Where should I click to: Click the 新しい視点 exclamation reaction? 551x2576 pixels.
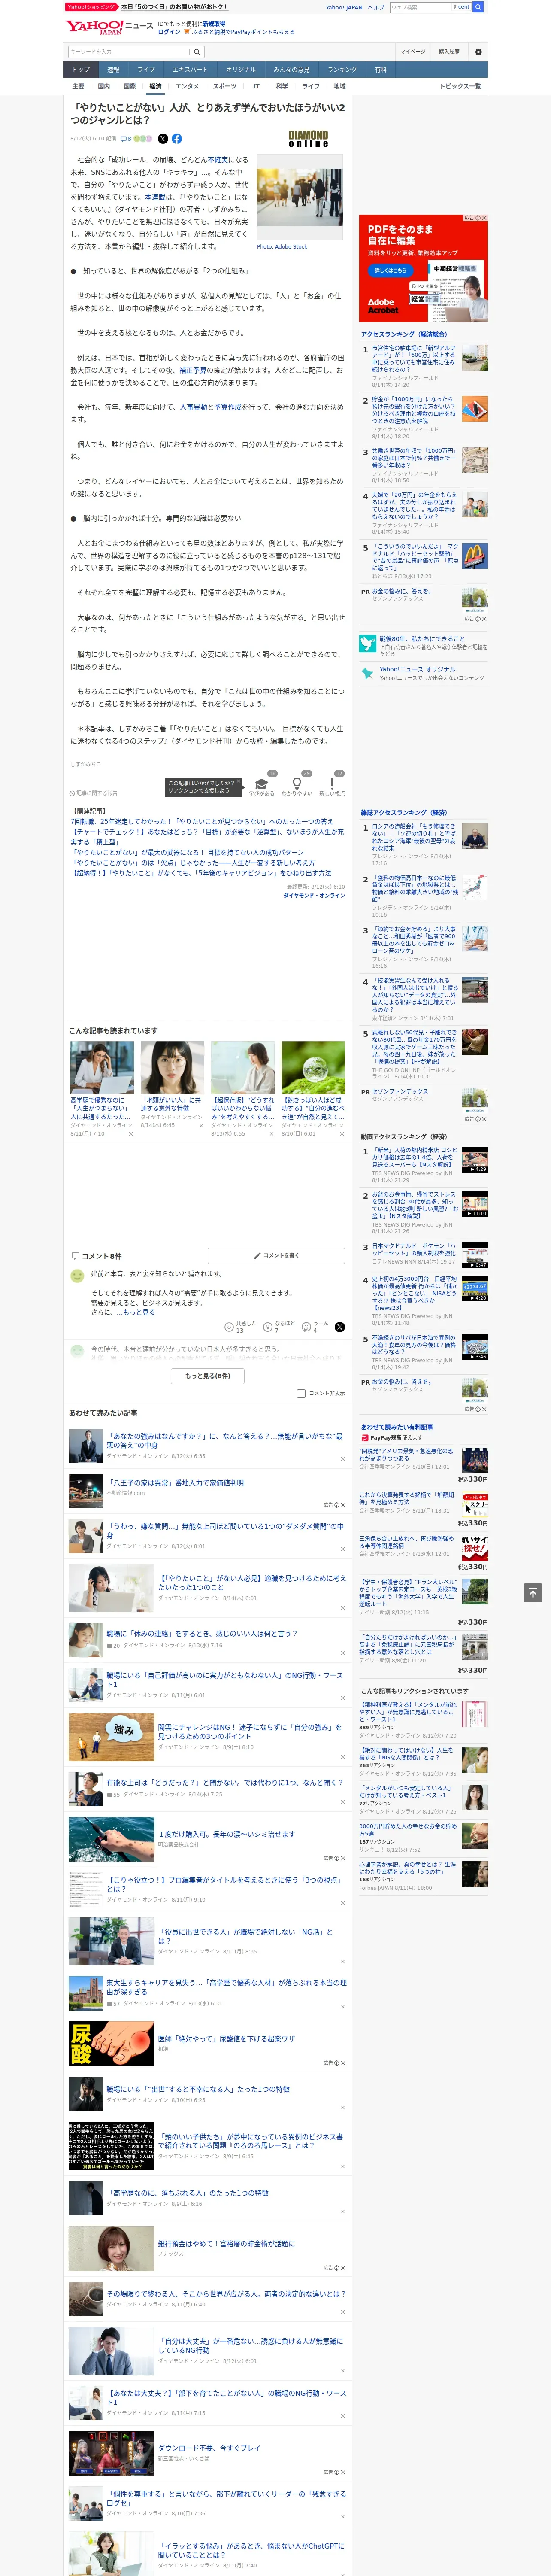(332, 783)
